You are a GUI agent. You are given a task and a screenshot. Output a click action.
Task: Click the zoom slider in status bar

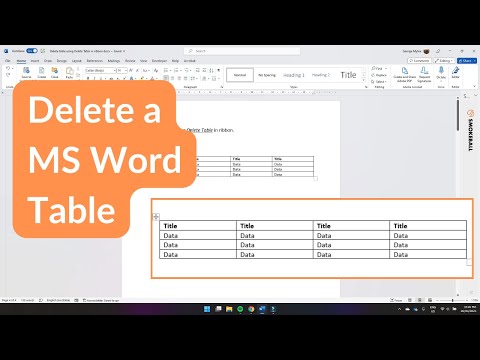(452, 300)
